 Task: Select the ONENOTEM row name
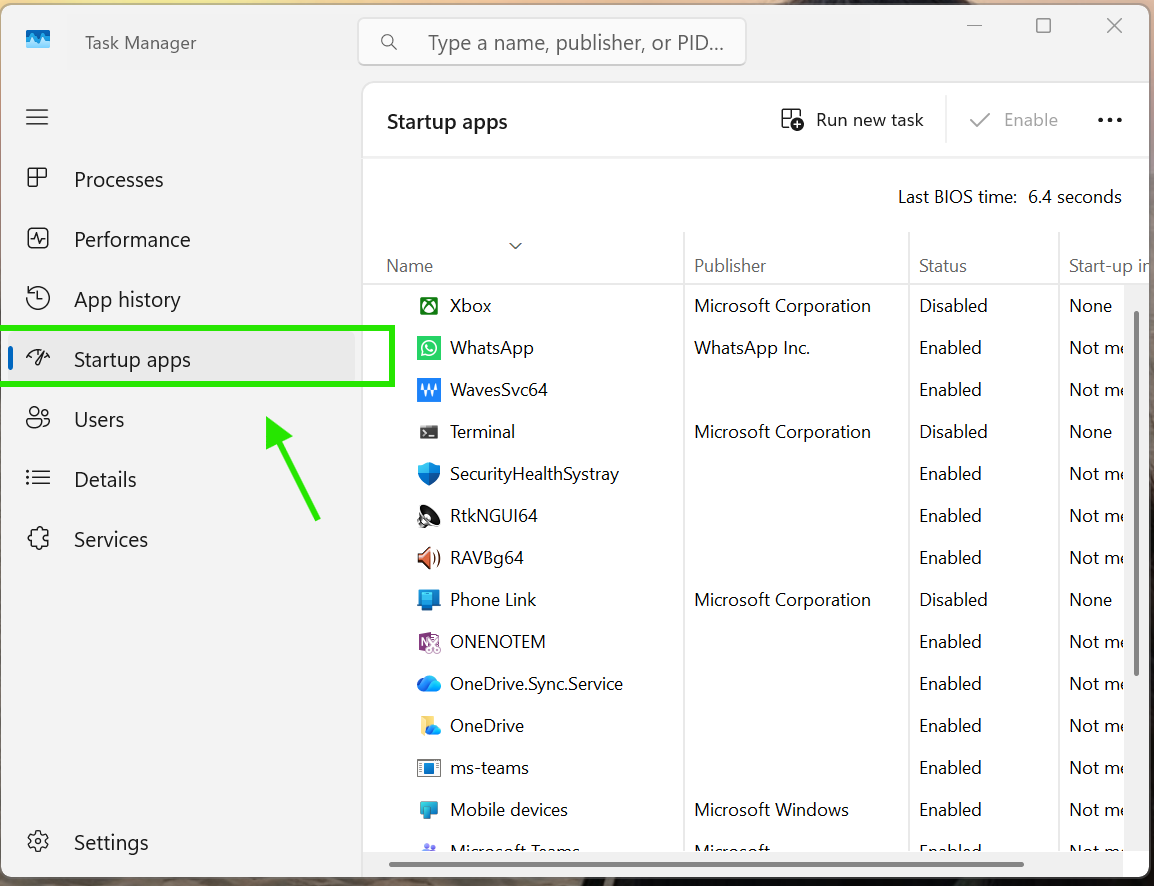[x=498, y=642]
